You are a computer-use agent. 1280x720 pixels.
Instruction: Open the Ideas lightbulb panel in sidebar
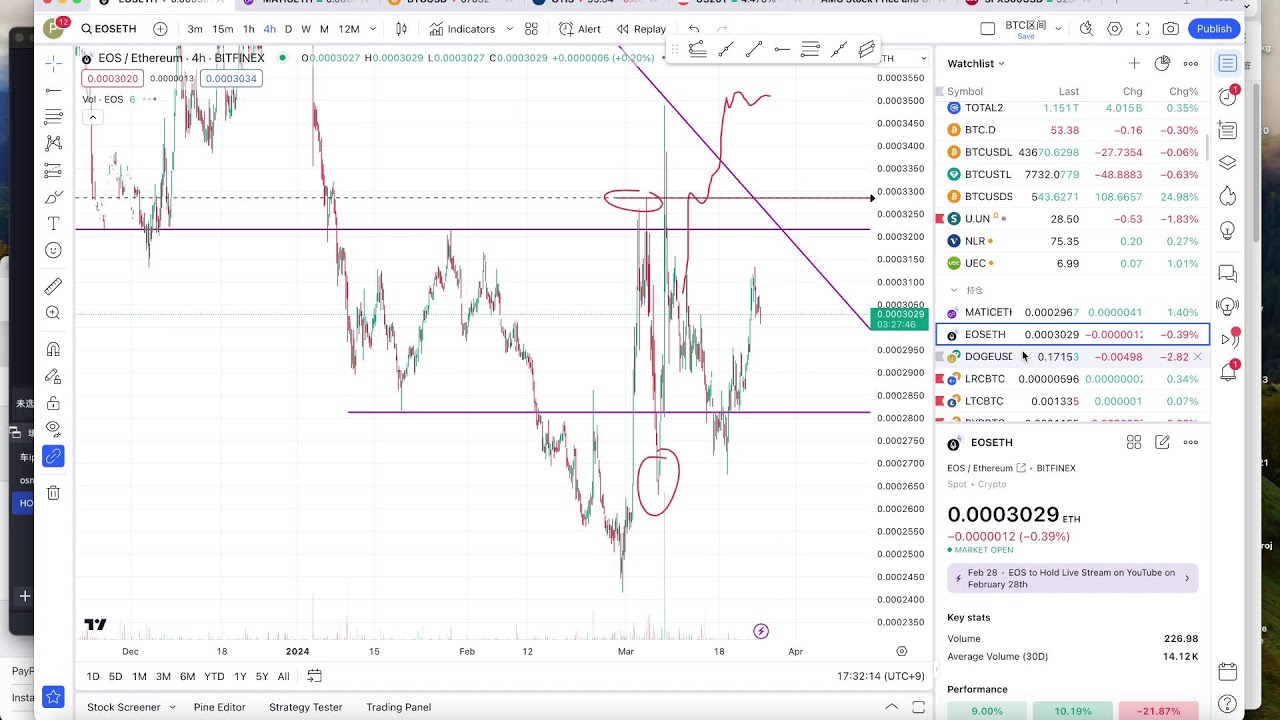(x=1228, y=230)
